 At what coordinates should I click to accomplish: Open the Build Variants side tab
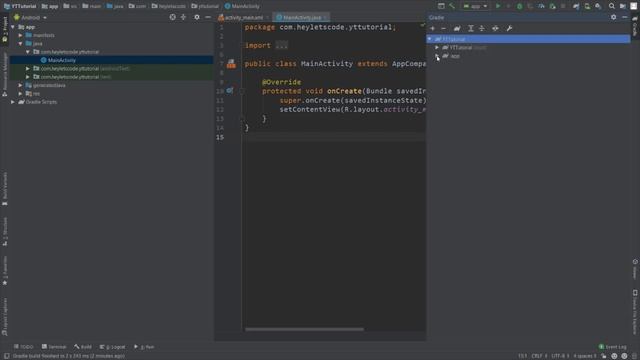(4, 189)
